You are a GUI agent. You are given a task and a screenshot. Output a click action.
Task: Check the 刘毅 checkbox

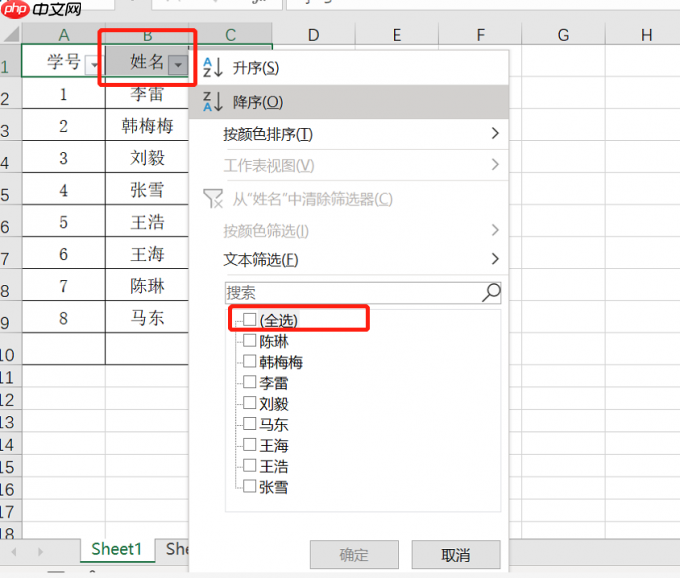(x=249, y=403)
